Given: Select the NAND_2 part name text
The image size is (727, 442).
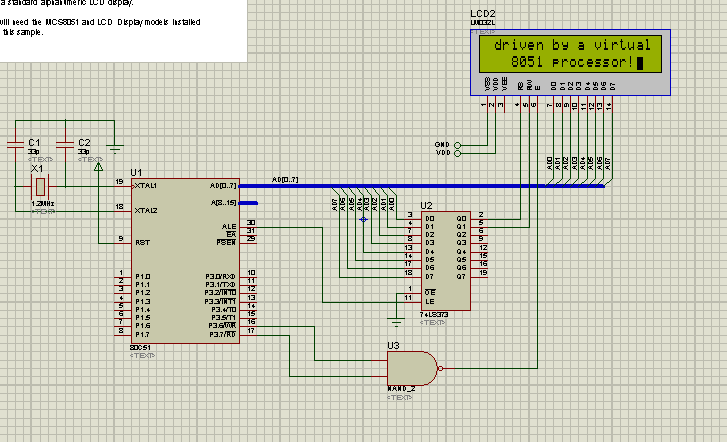Looking at the screenshot, I should click(401, 389).
